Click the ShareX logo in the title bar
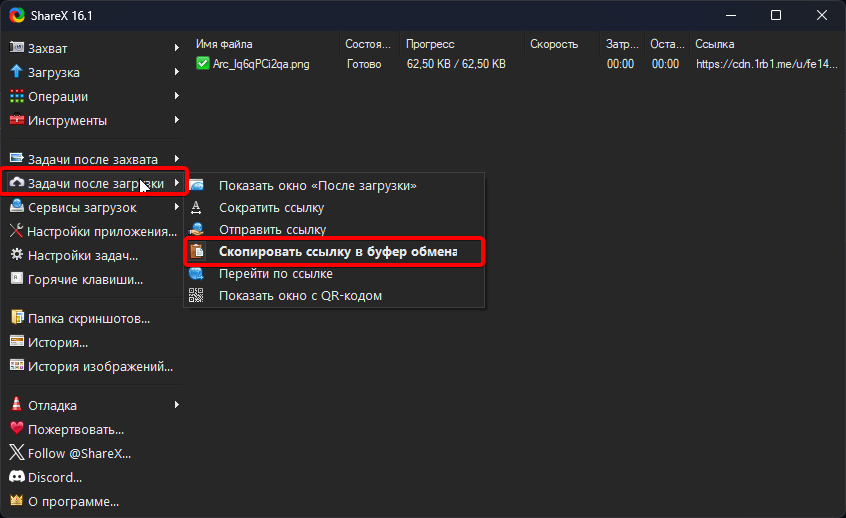 pyautogui.click(x=17, y=15)
